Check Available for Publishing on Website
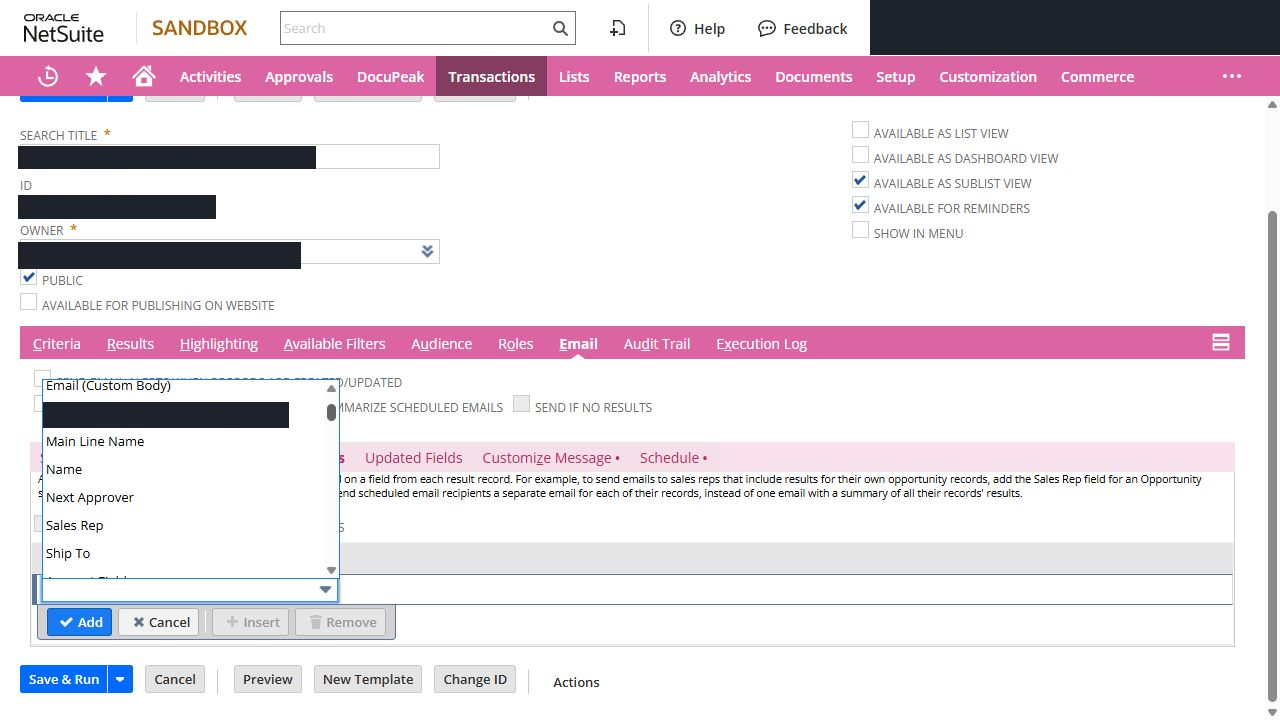1280x720 pixels. [28, 302]
